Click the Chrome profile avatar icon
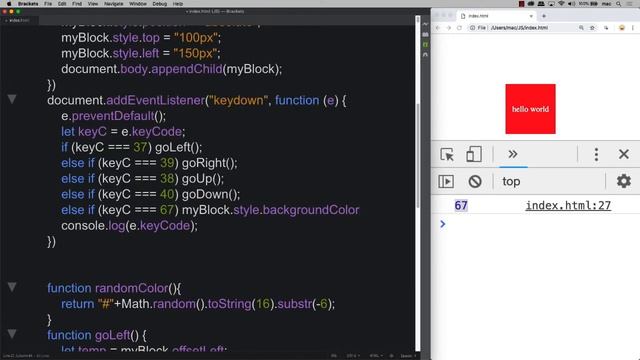The image size is (640, 360). point(622,28)
